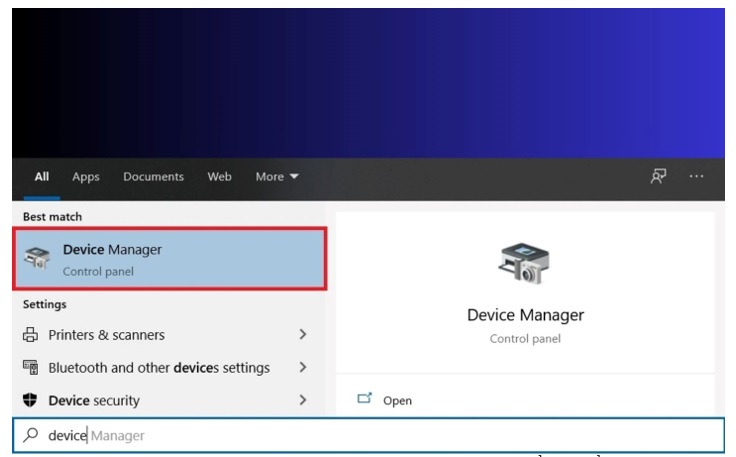Switch to the Apps tab

click(86, 177)
